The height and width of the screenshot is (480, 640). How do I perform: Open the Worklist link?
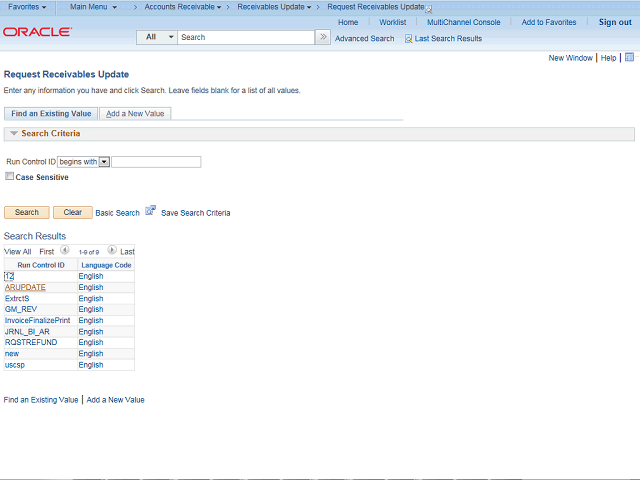[x=393, y=22]
